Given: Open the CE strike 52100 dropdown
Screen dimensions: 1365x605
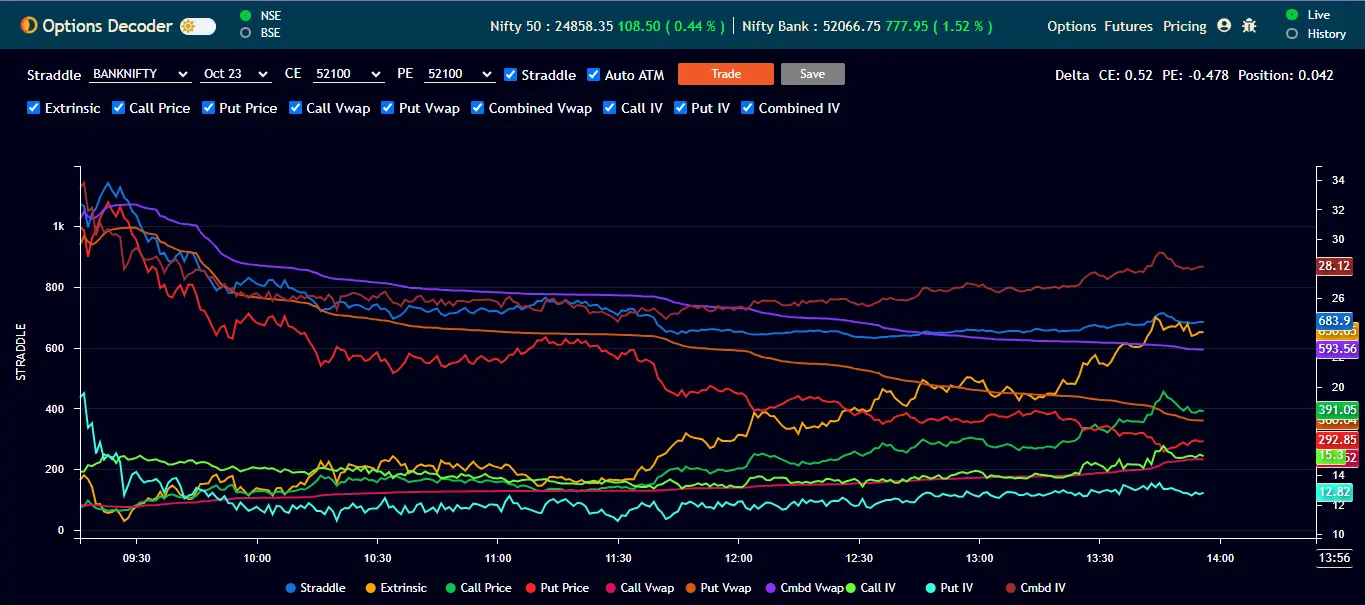Looking at the screenshot, I should (x=347, y=74).
